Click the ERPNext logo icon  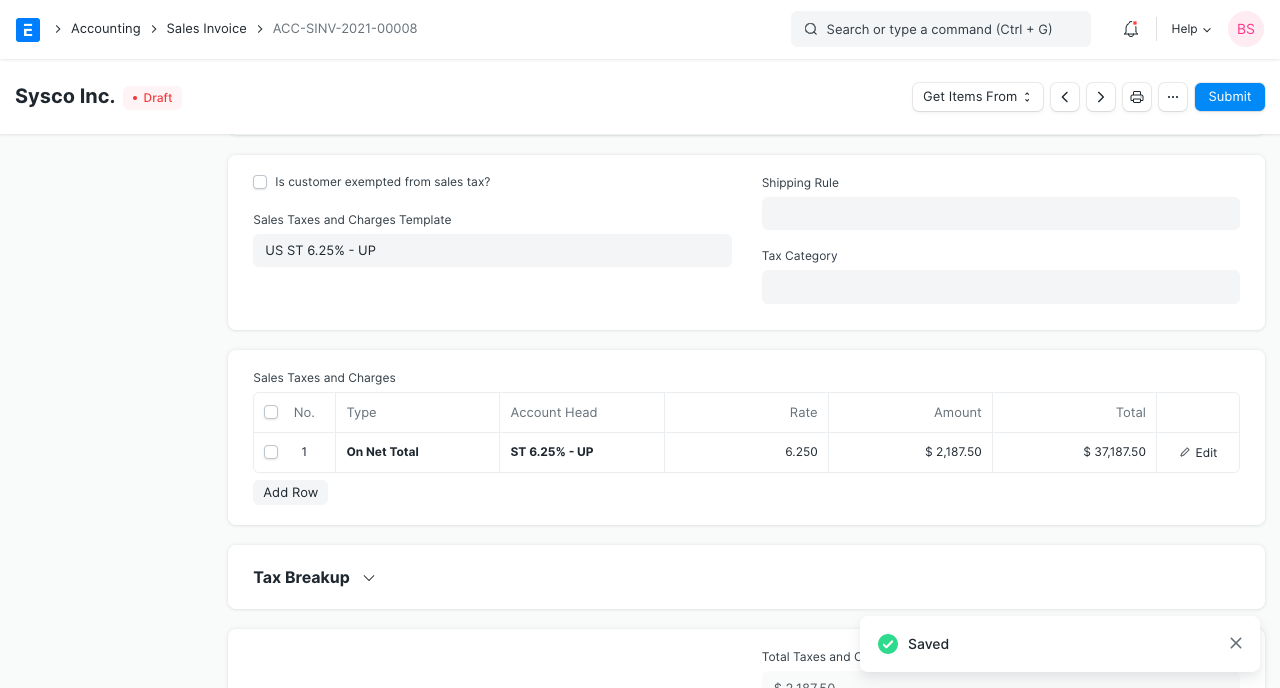tap(27, 29)
